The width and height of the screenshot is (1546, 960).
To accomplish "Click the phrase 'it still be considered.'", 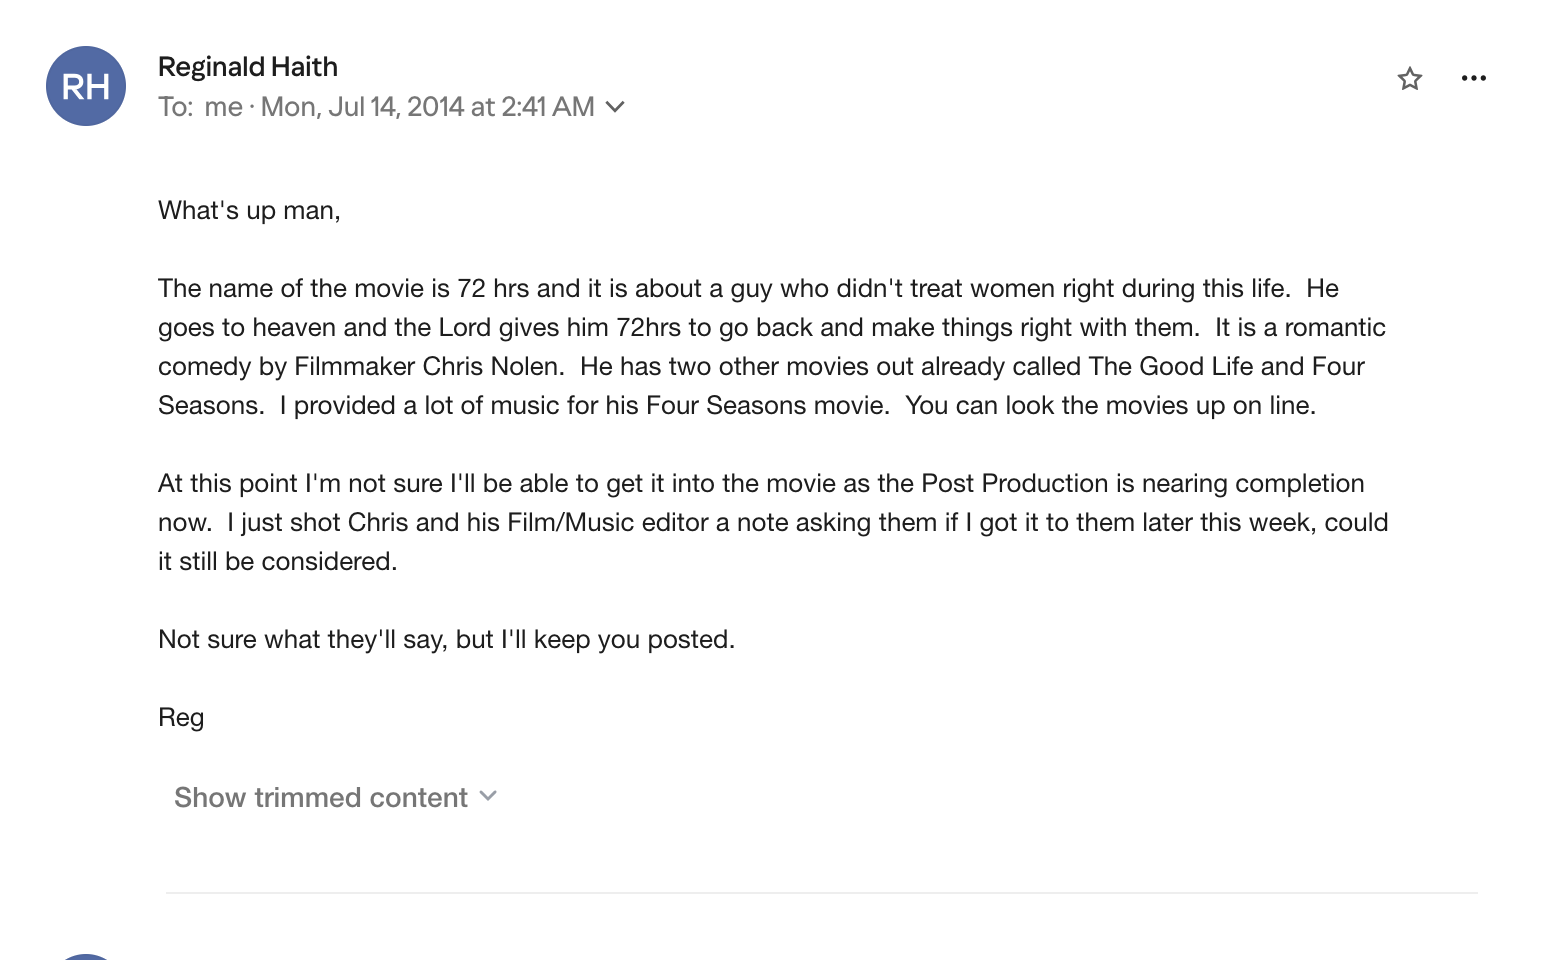I will coord(278,561).
